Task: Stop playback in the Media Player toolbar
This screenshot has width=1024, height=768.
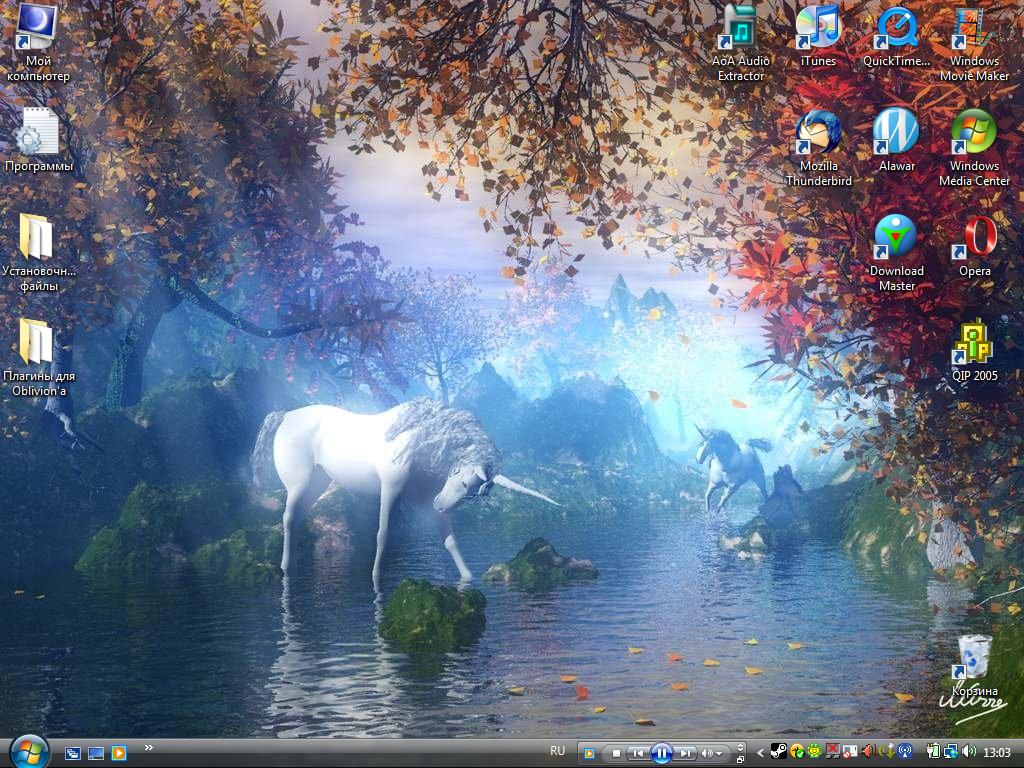Action: [x=616, y=753]
